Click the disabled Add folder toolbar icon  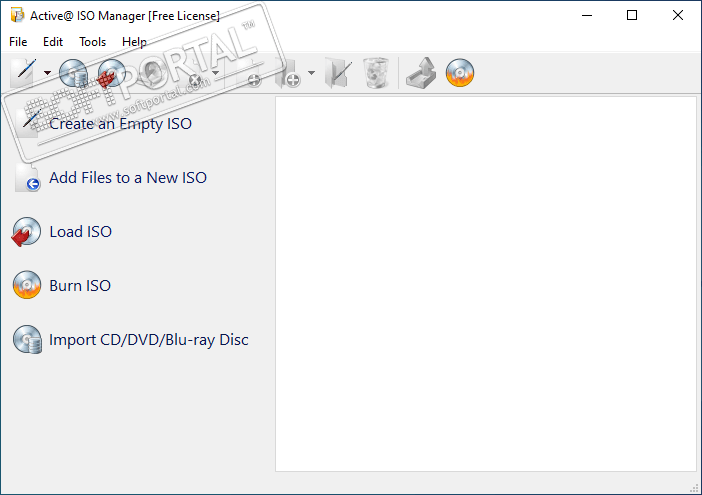coord(287,73)
